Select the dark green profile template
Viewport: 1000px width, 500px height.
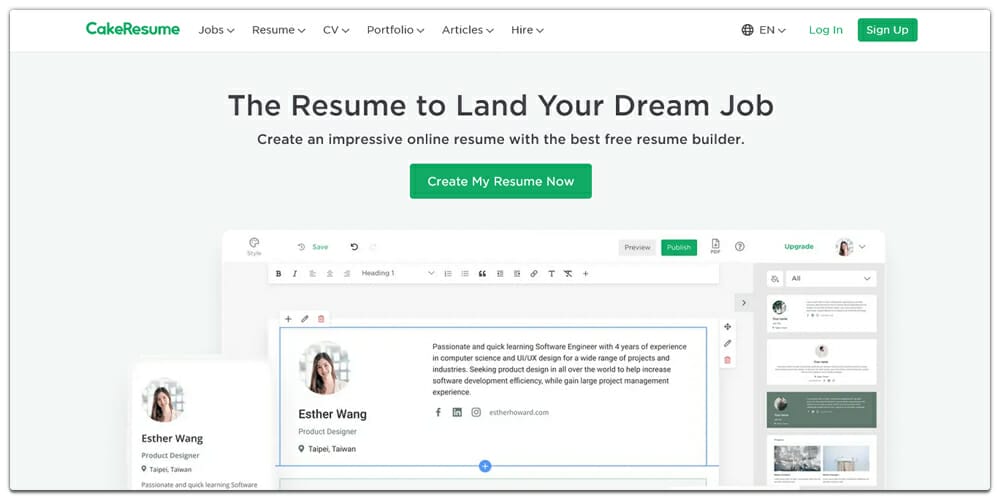coord(821,409)
